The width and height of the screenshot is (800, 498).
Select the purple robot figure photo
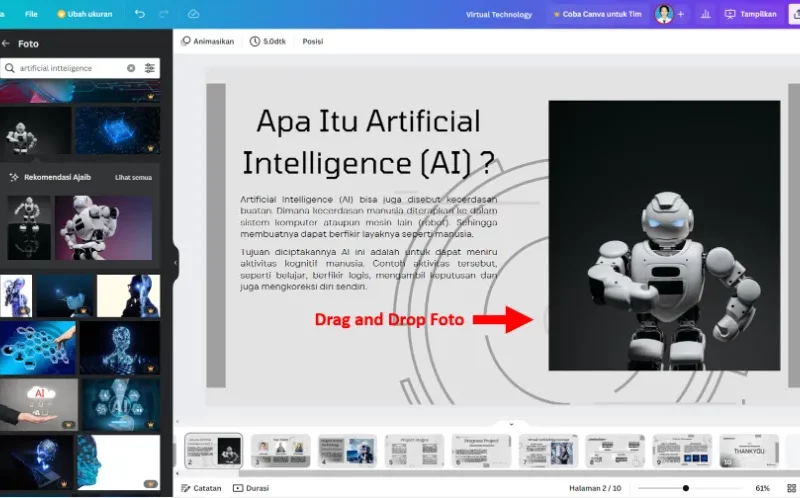[x=16, y=296]
